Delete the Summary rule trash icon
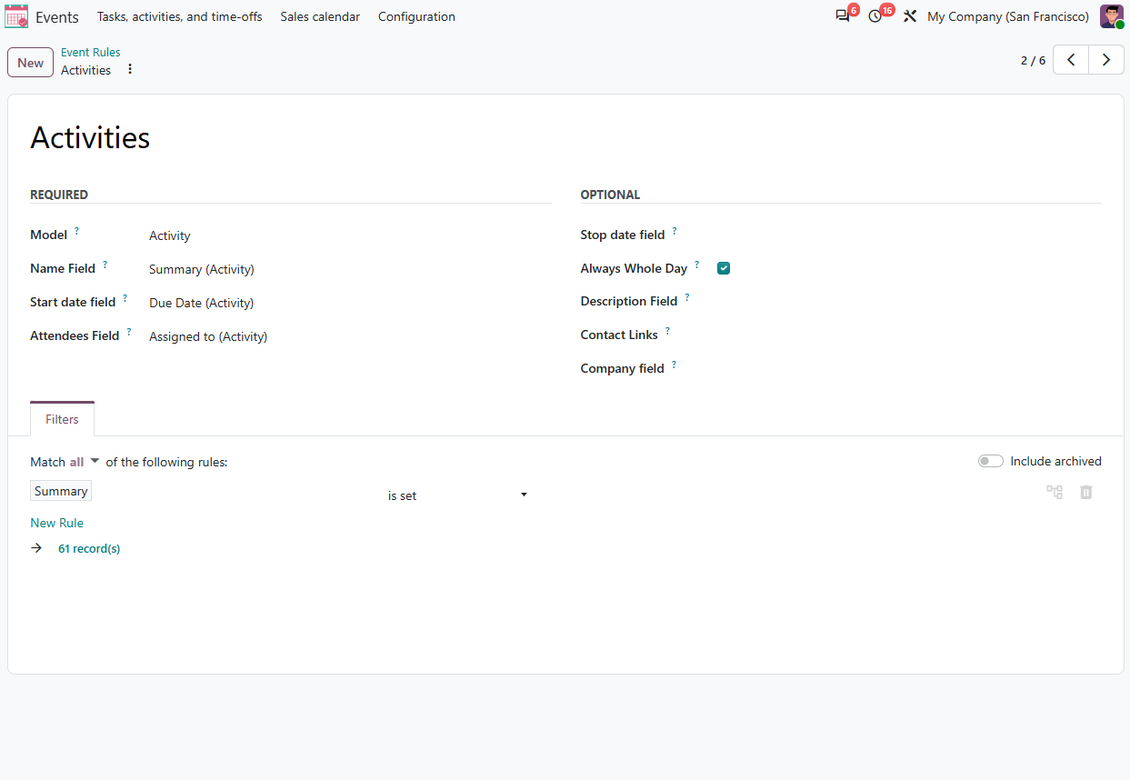 click(x=1086, y=492)
